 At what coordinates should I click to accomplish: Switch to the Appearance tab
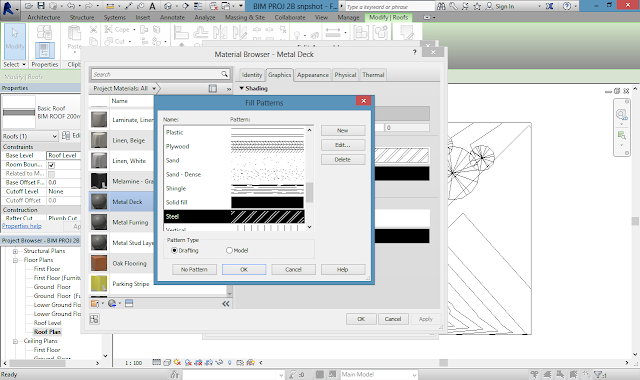[313, 75]
